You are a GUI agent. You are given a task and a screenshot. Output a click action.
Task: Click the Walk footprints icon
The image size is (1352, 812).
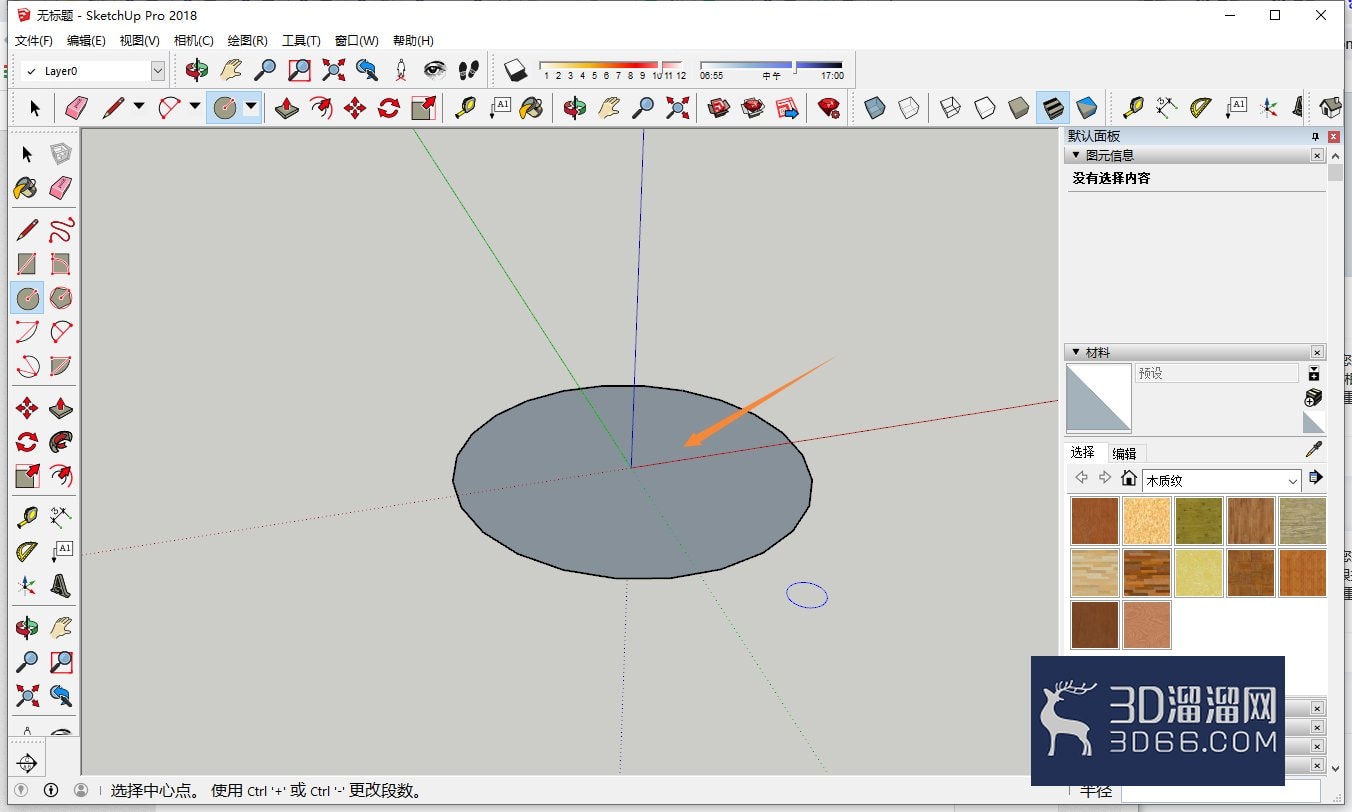pos(468,70)
